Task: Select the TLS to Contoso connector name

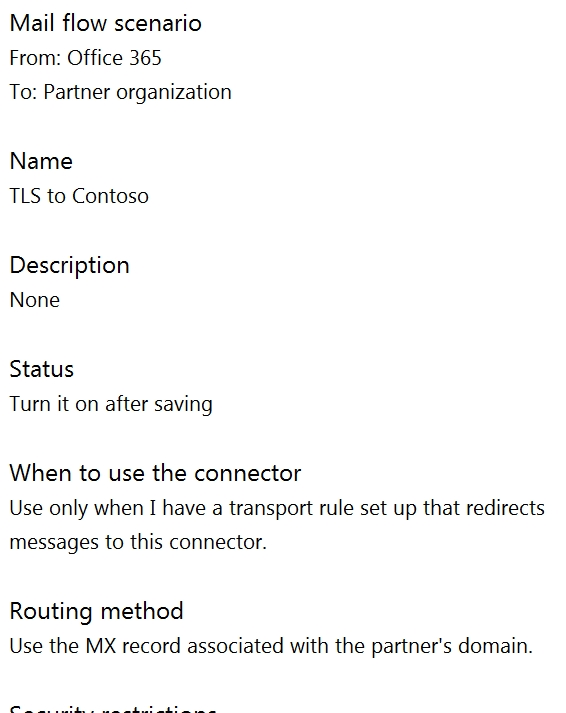Action: [79, 196]
